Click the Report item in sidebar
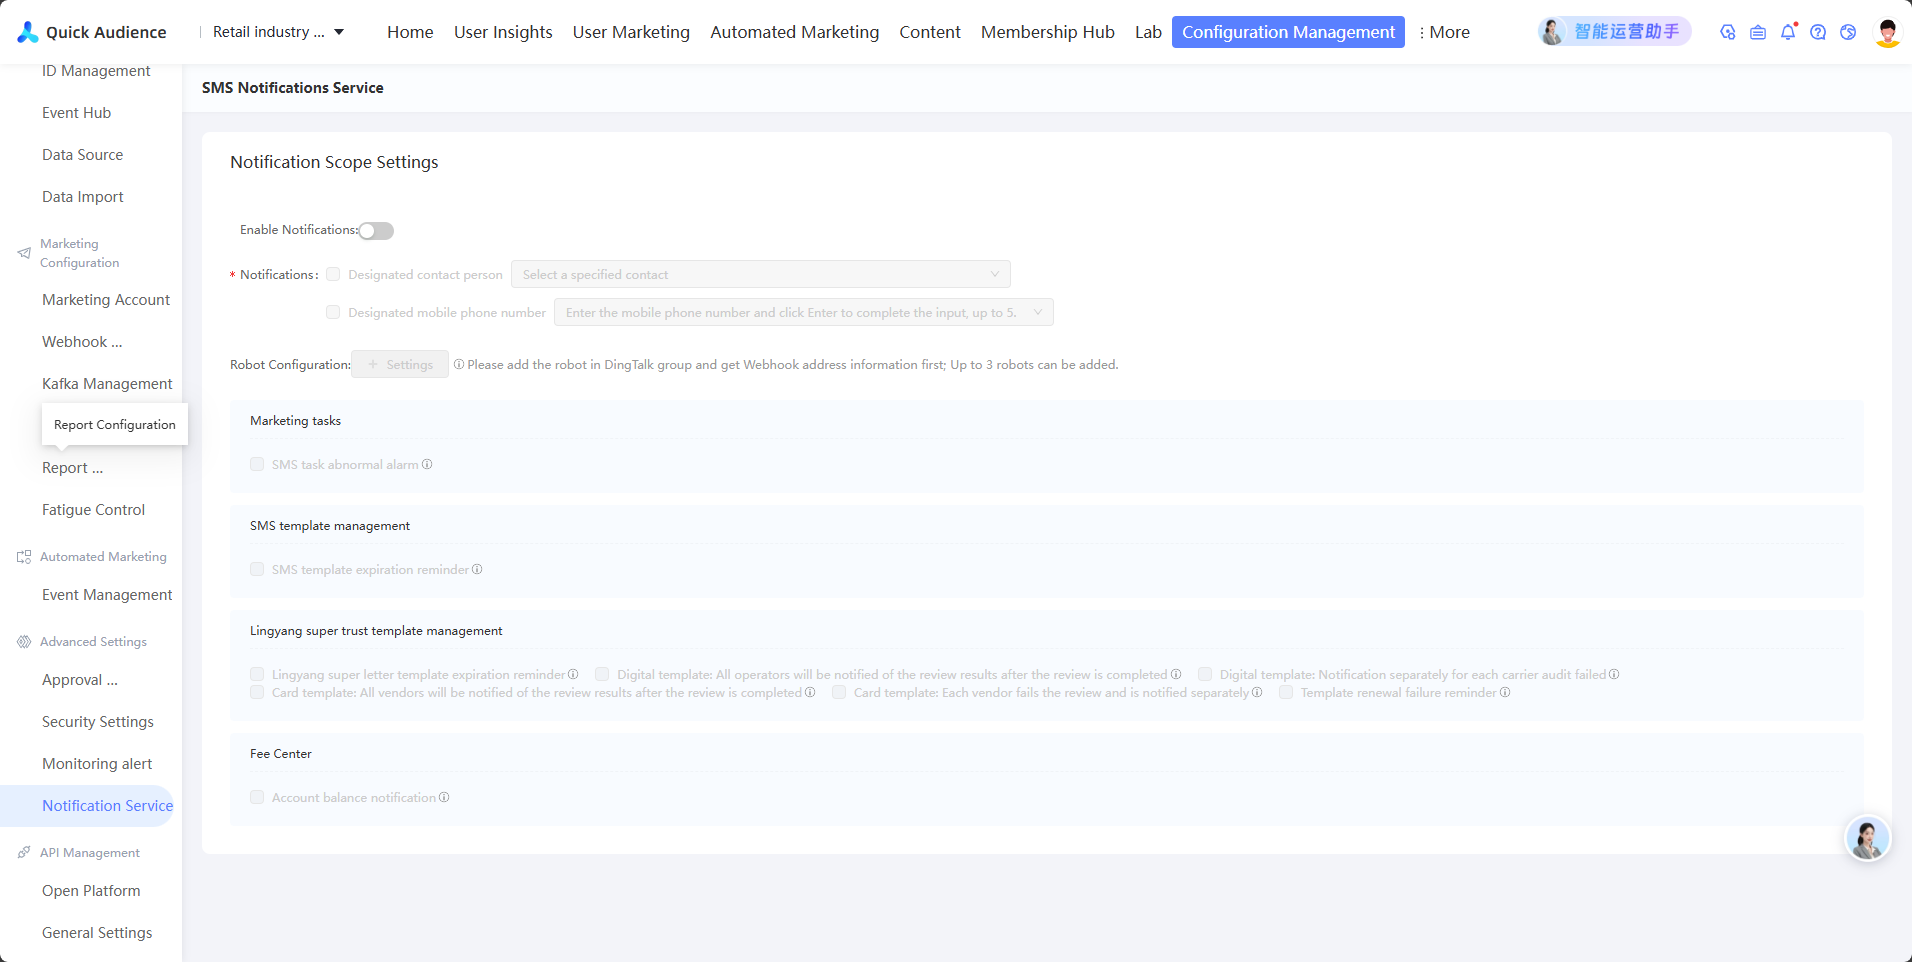Viewport: 1912px width, 962px height. [72, 468]
